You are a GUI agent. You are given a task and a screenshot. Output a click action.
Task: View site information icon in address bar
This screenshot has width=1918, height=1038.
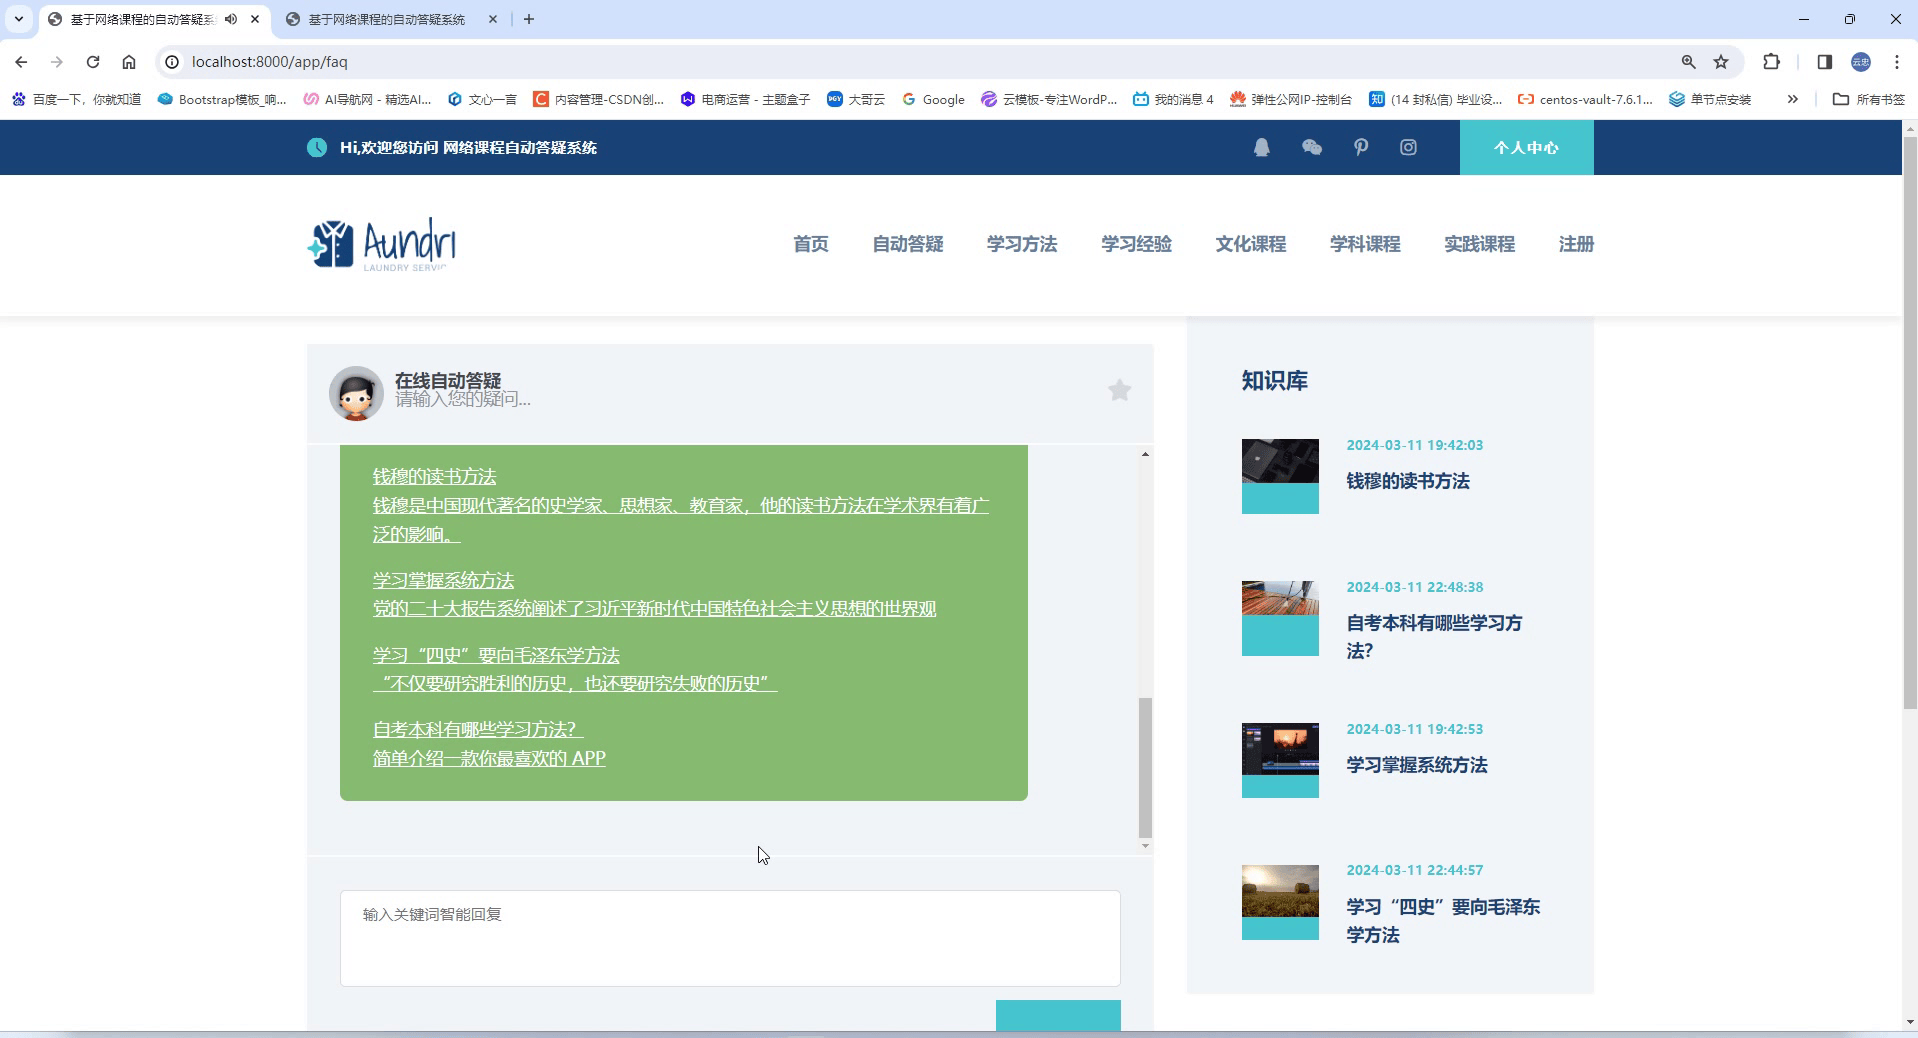point(172,62)
